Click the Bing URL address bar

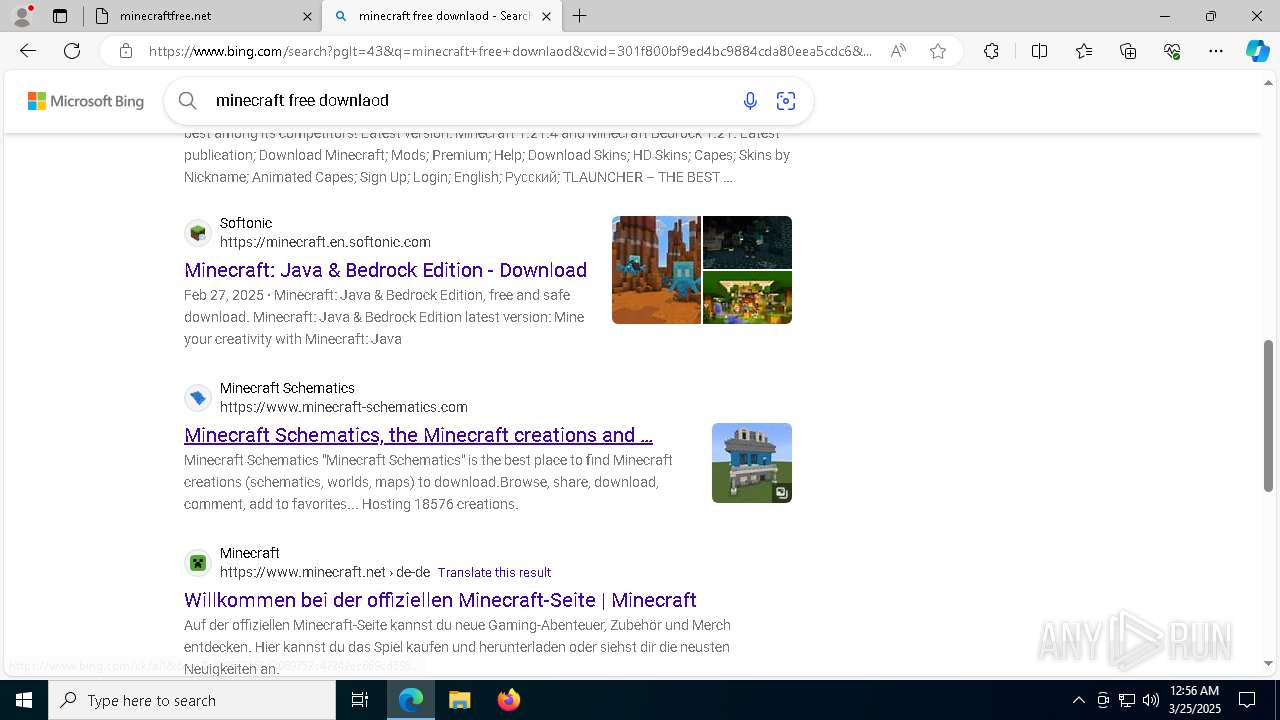click(510, 51)
